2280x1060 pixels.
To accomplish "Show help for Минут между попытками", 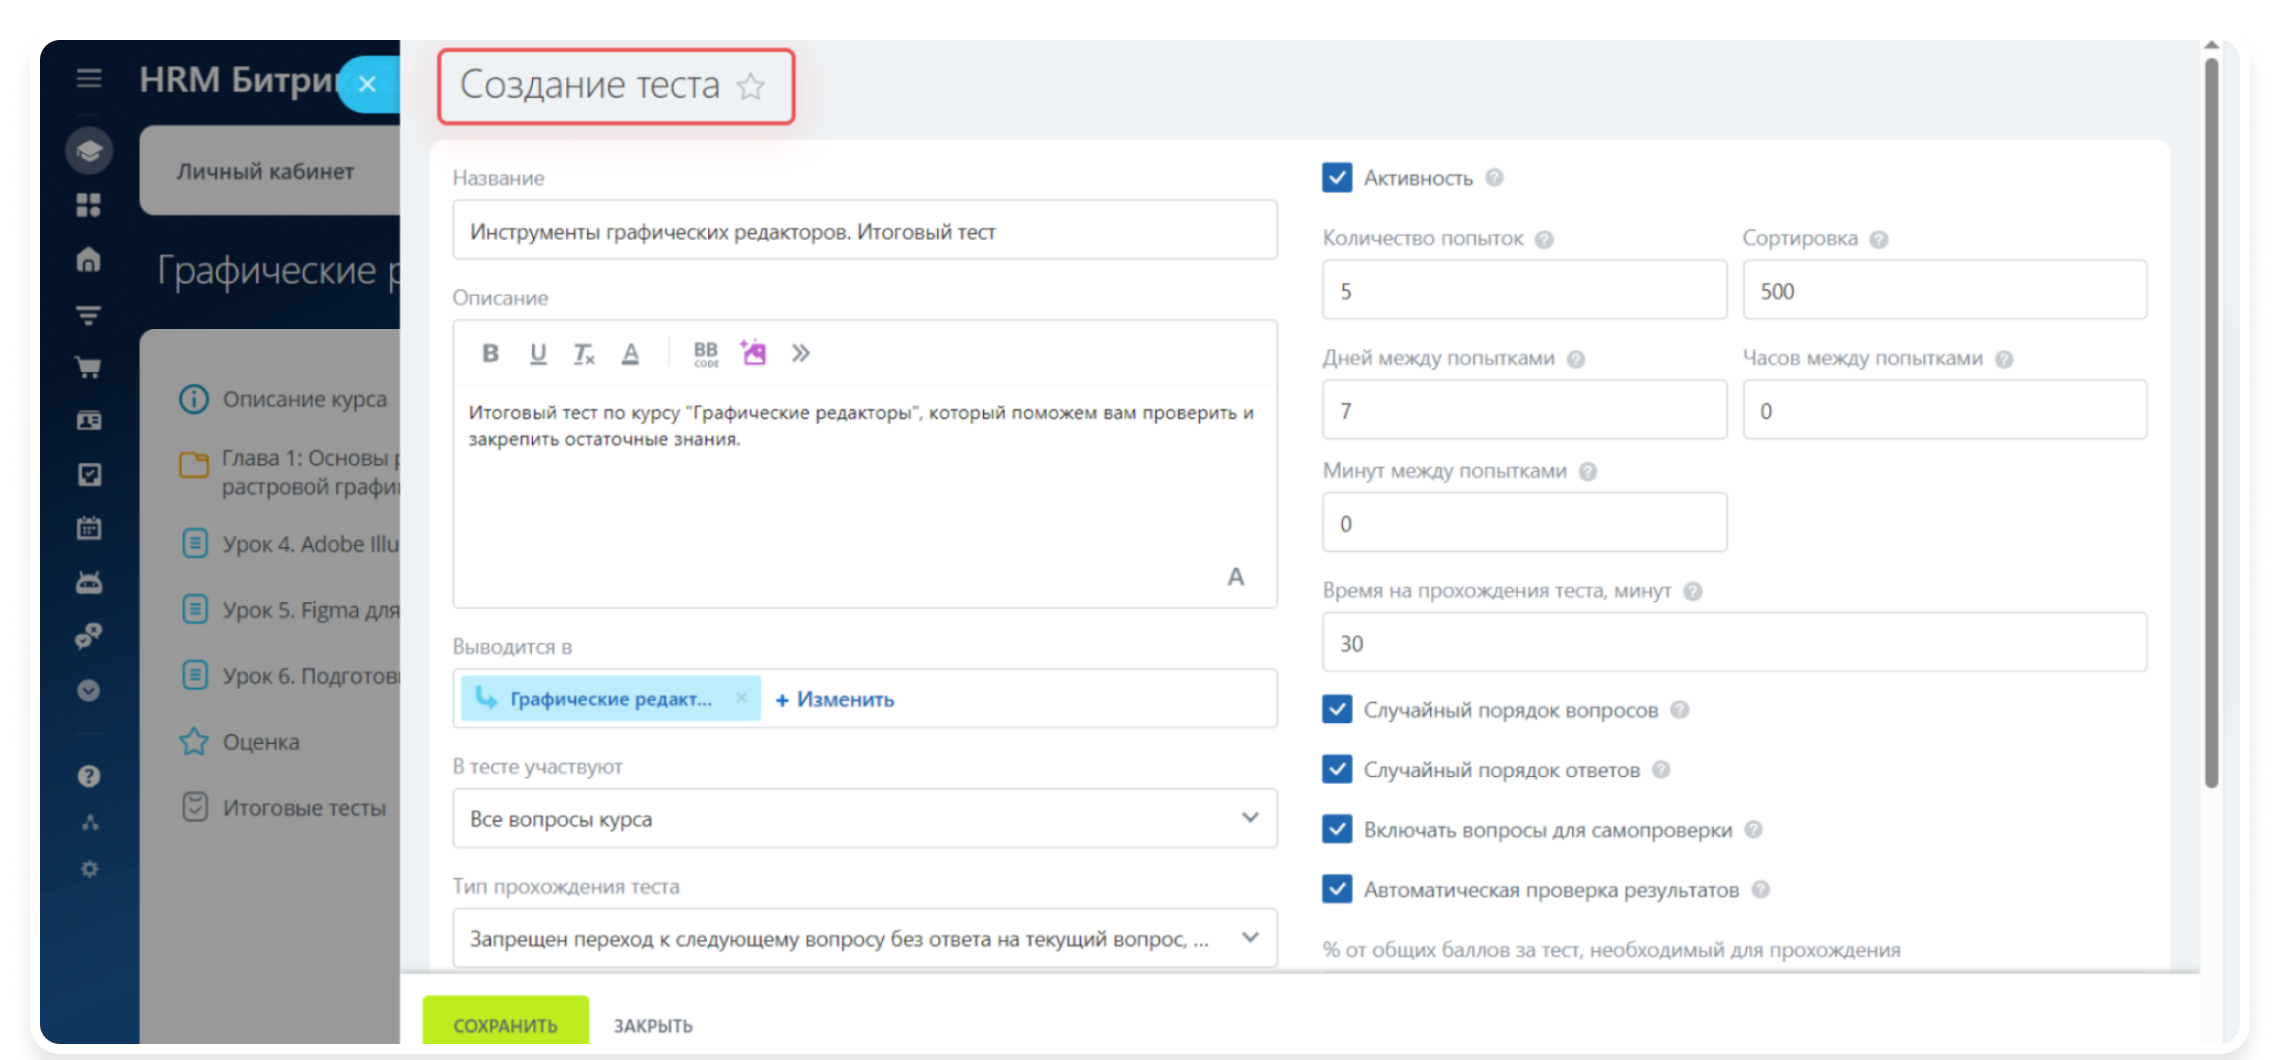I will 1588,471.
